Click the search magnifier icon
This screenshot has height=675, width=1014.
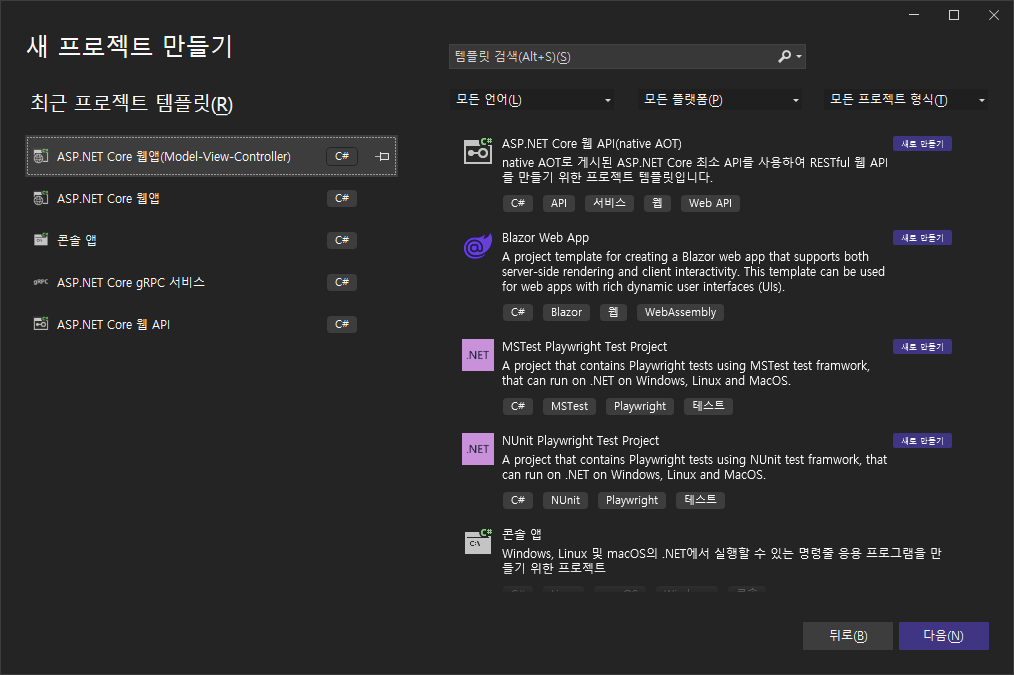784,57
